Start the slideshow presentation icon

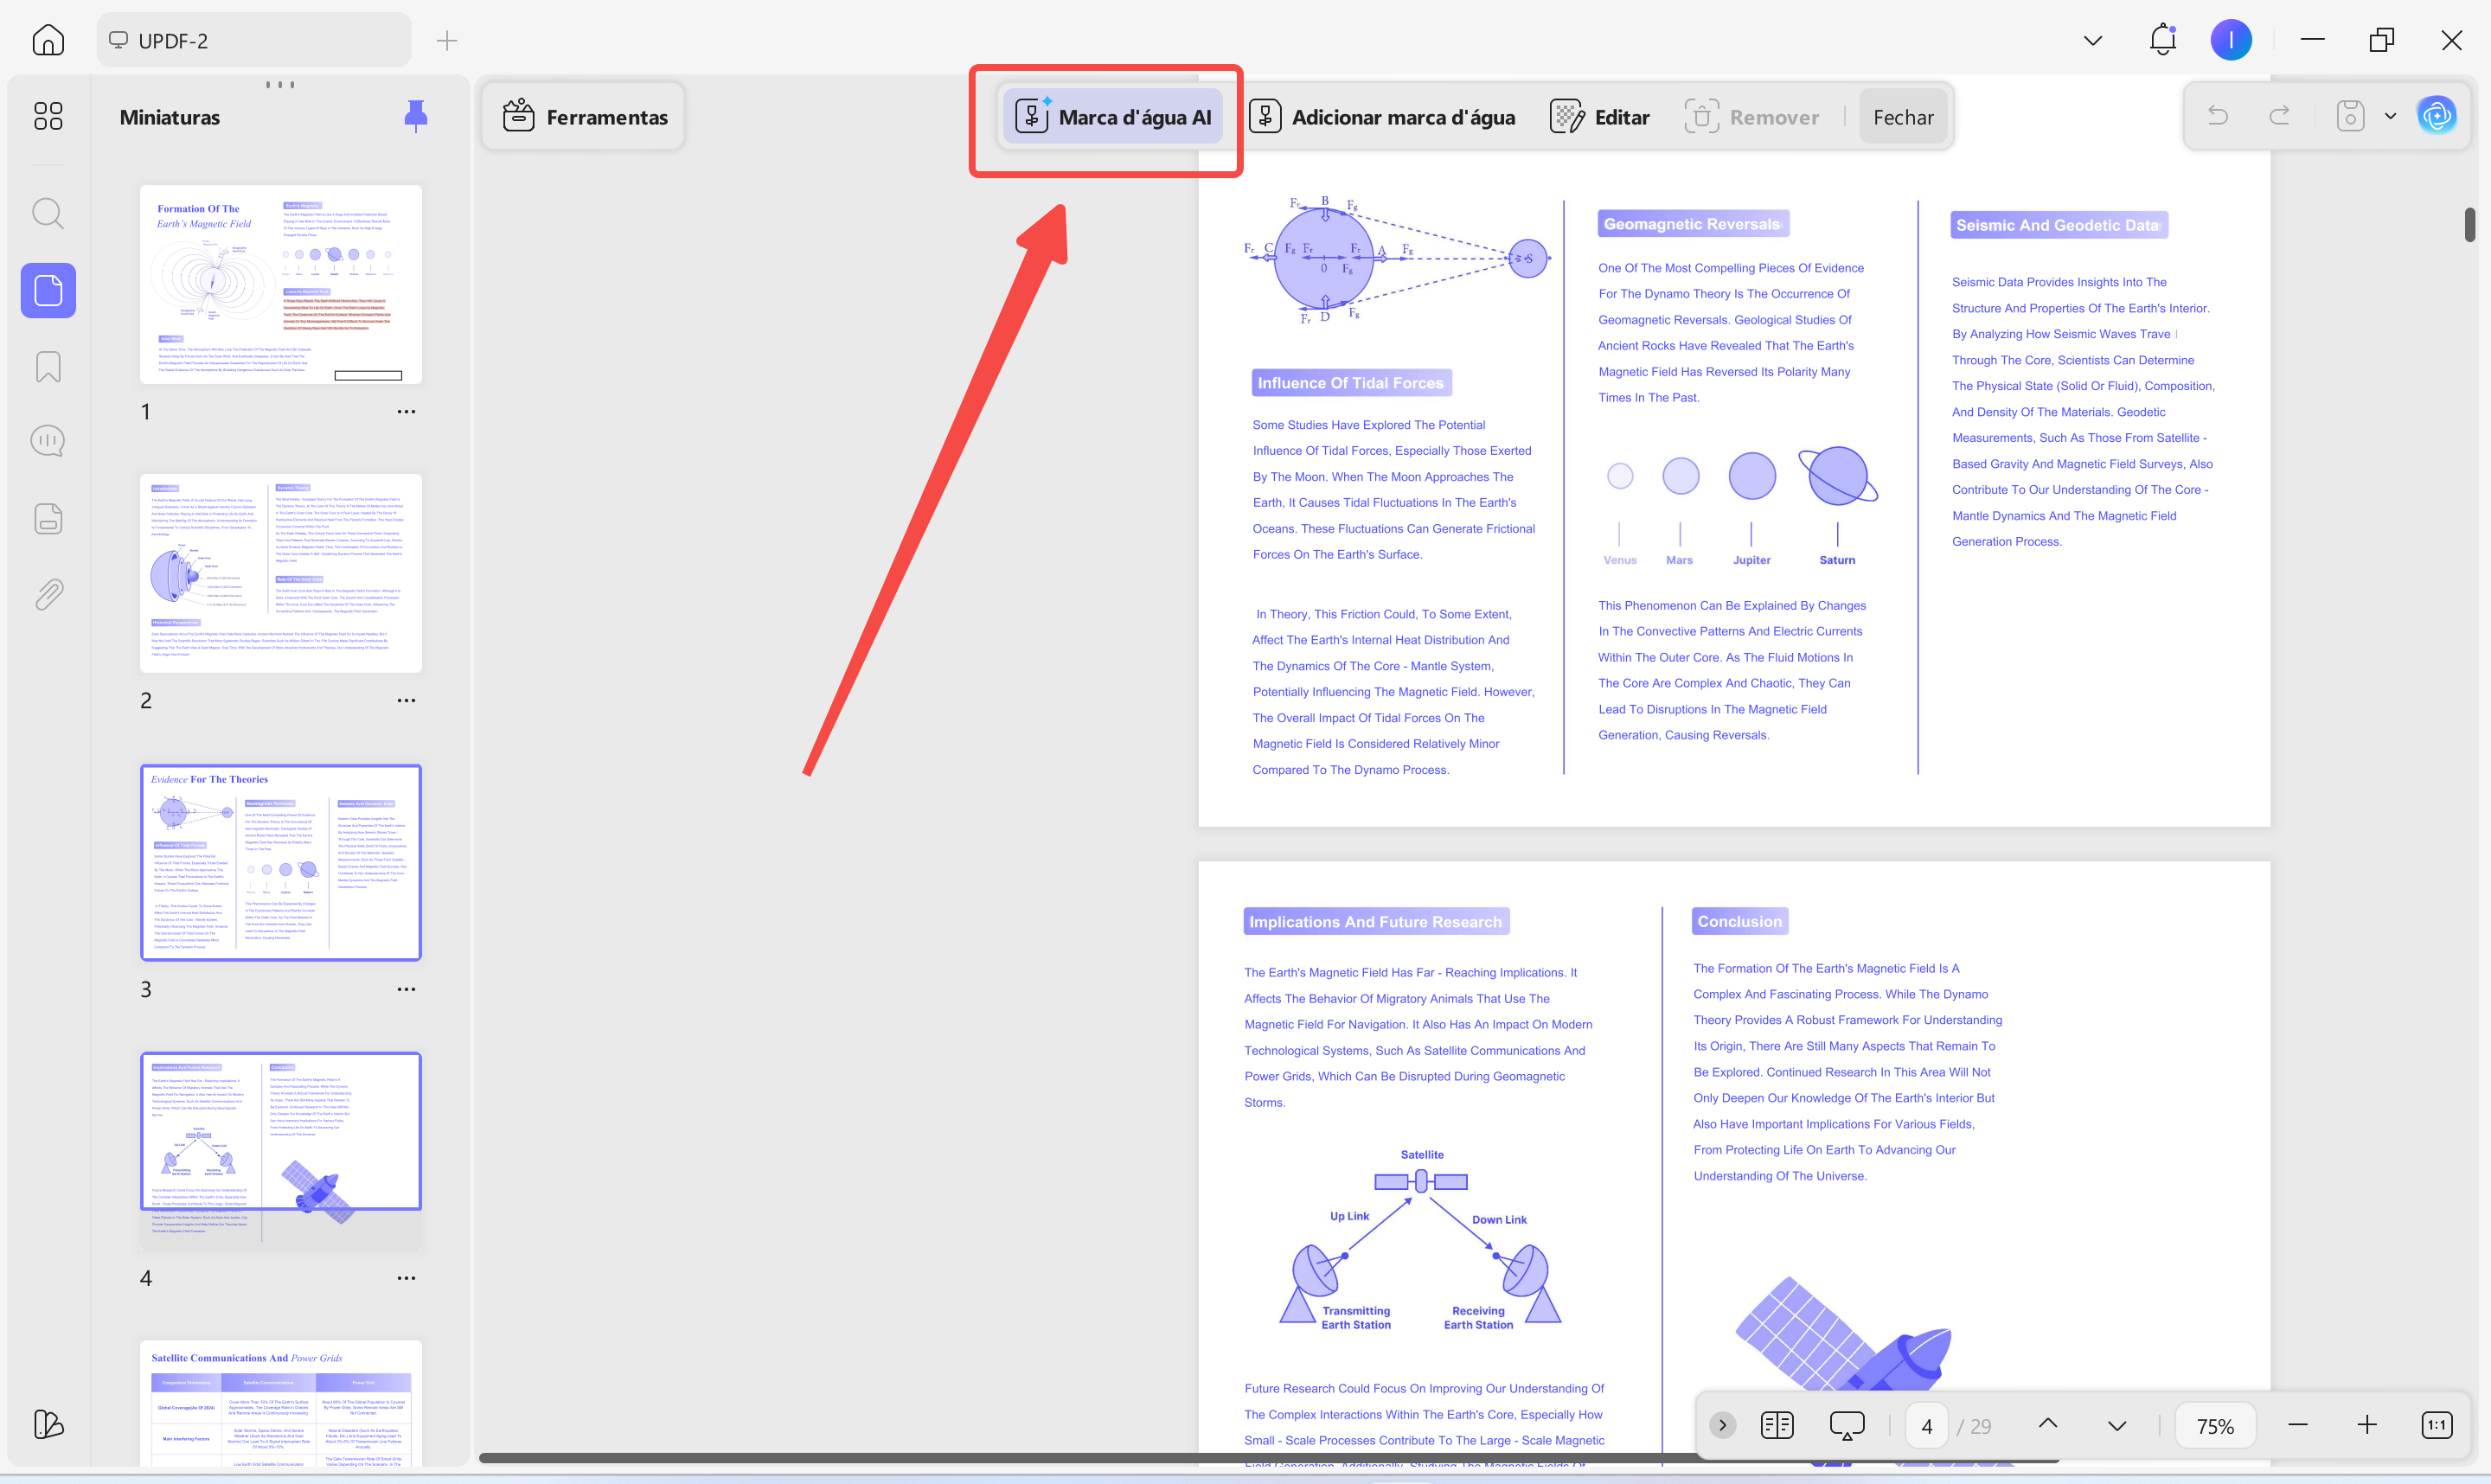click(x=1846, y=1425)
